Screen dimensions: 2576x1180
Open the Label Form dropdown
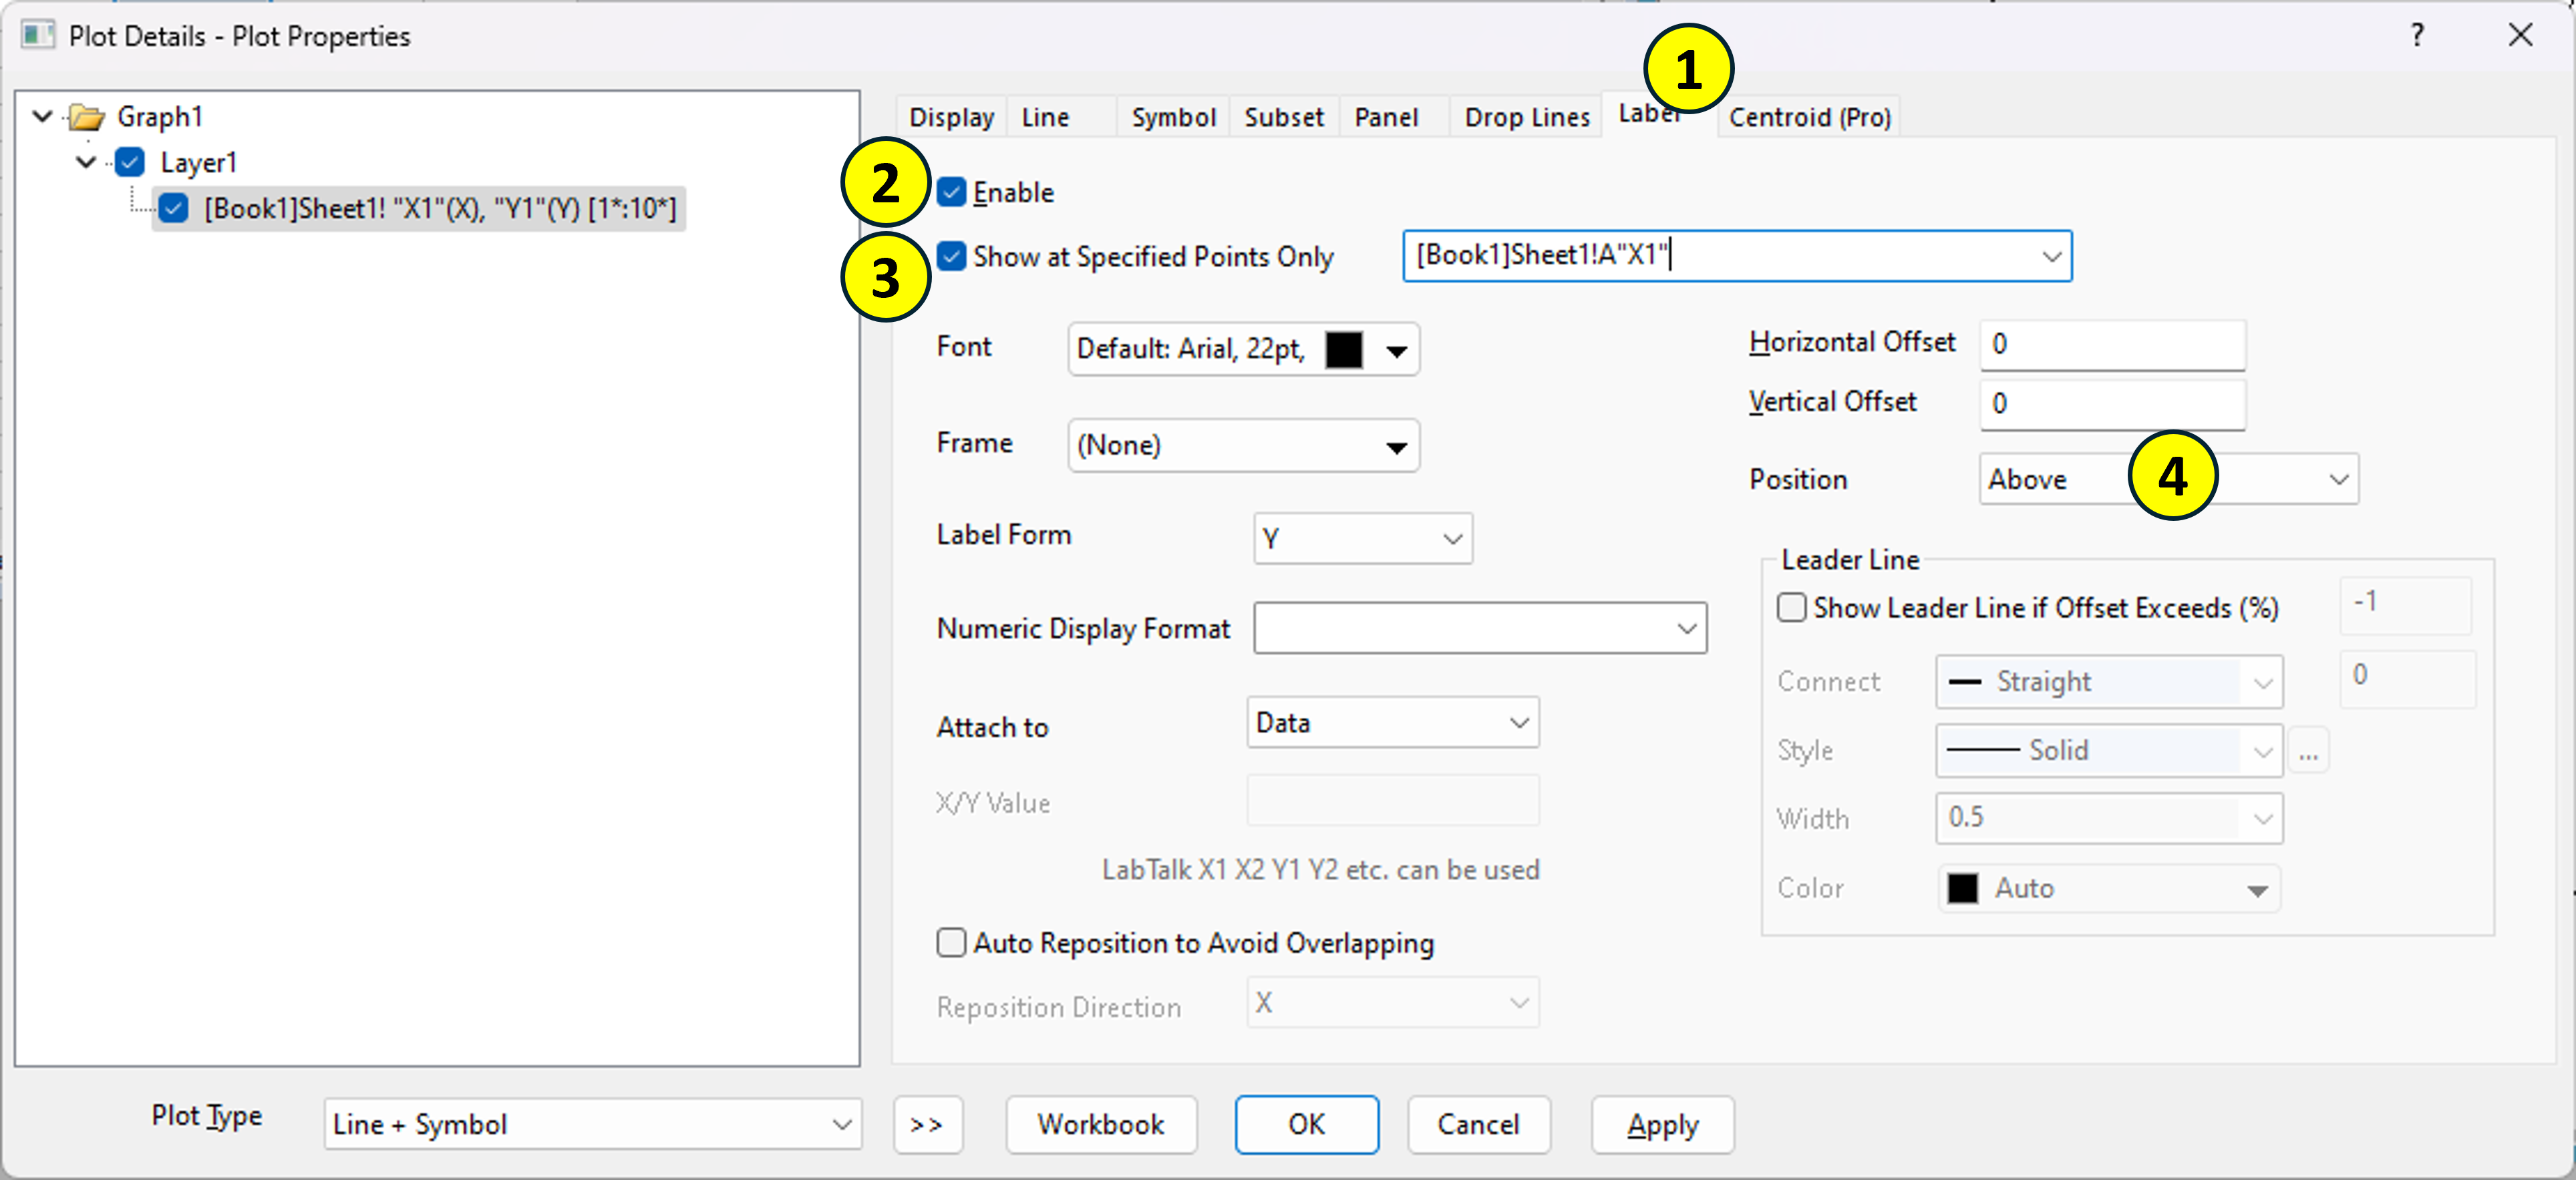click(x=1362, y=539)
